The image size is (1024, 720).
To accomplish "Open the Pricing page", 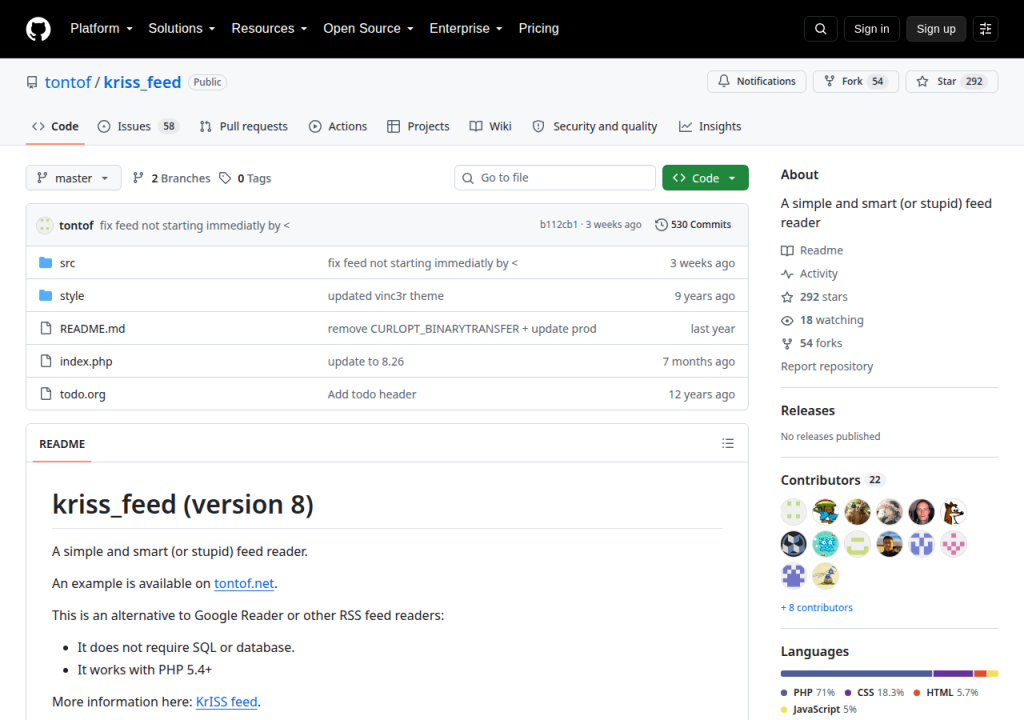I will coord(539,29).
